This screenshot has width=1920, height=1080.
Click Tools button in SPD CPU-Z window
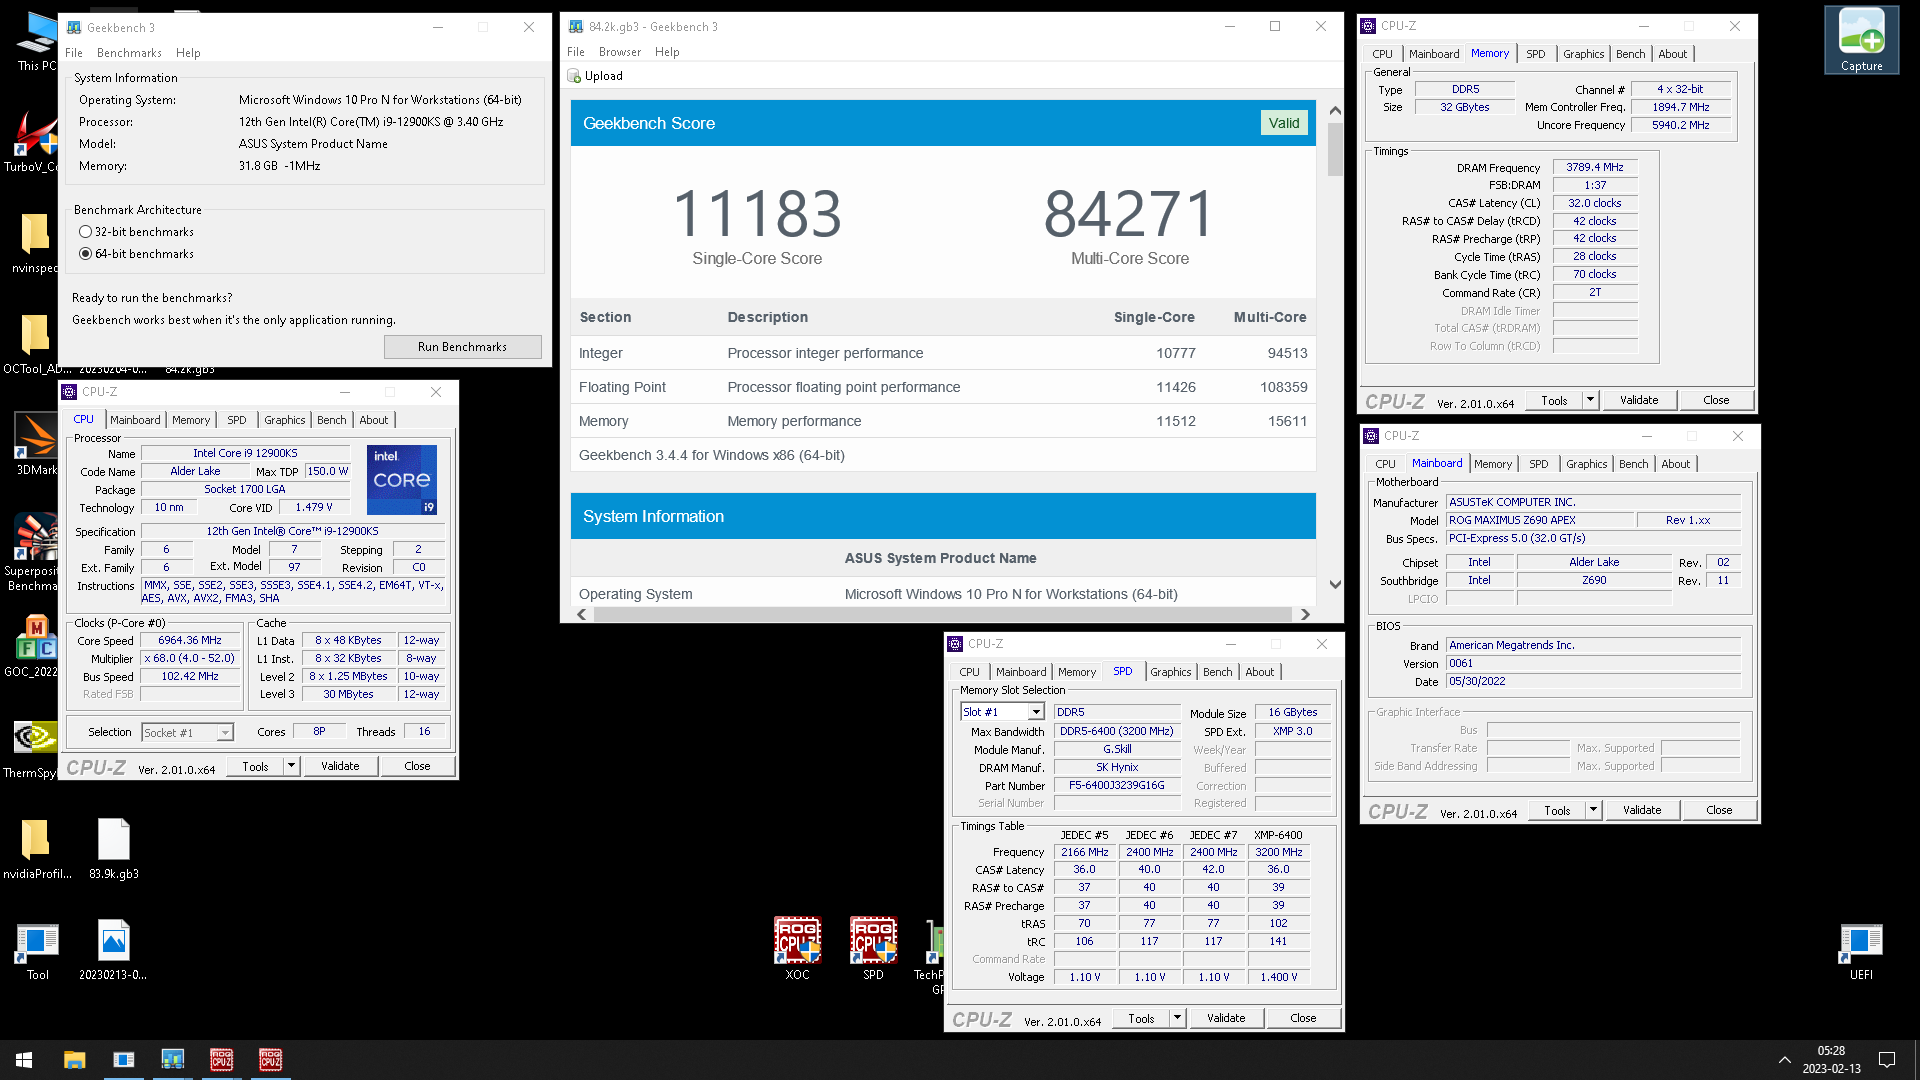pyautogui.click(x=1141, y=1018)
